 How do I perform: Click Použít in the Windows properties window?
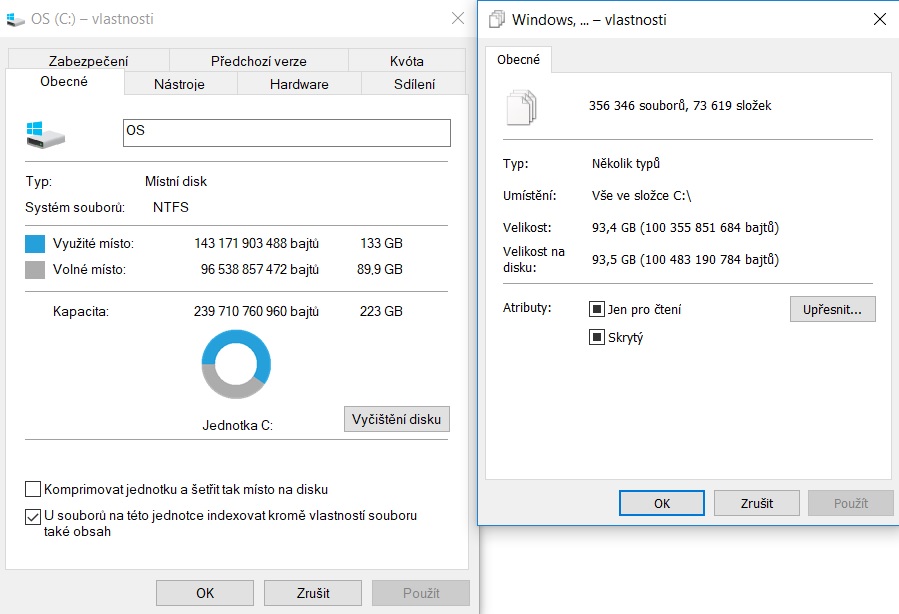(x=851, y=503)
